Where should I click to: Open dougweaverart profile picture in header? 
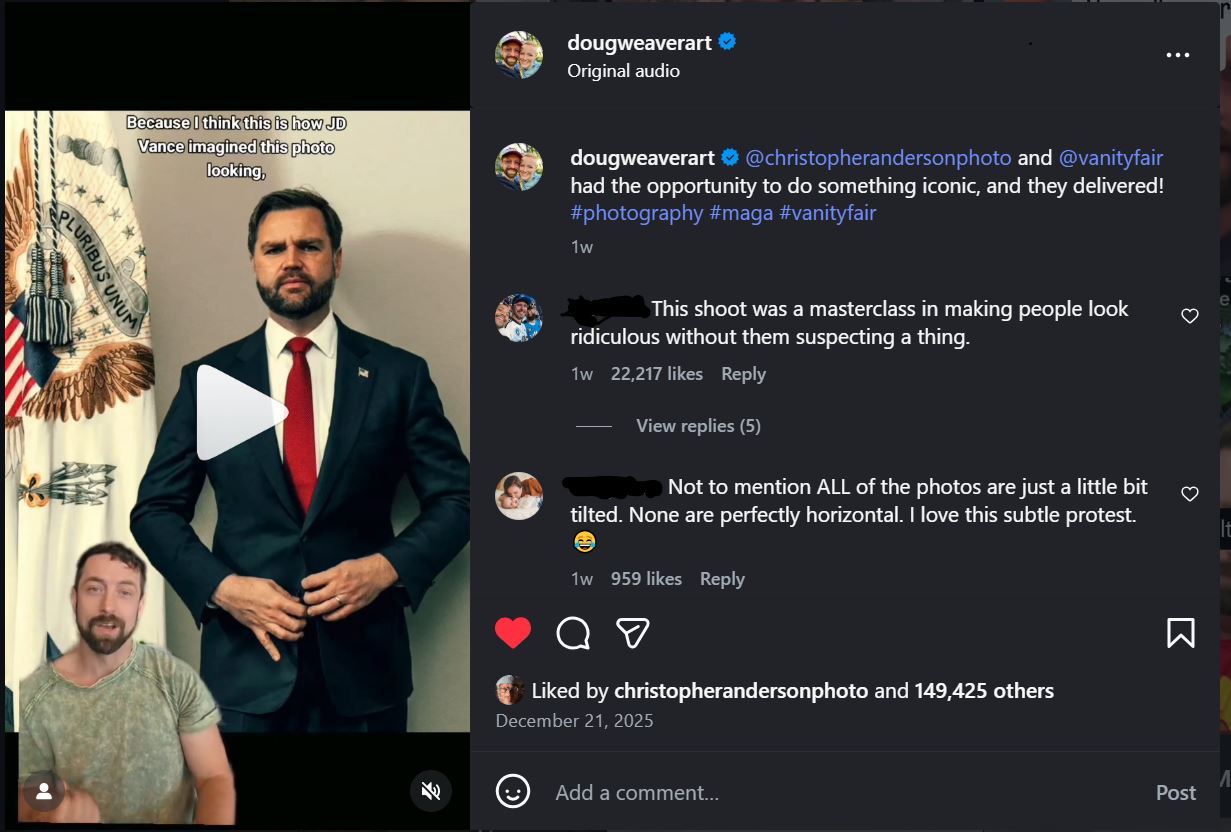[519, 55]
